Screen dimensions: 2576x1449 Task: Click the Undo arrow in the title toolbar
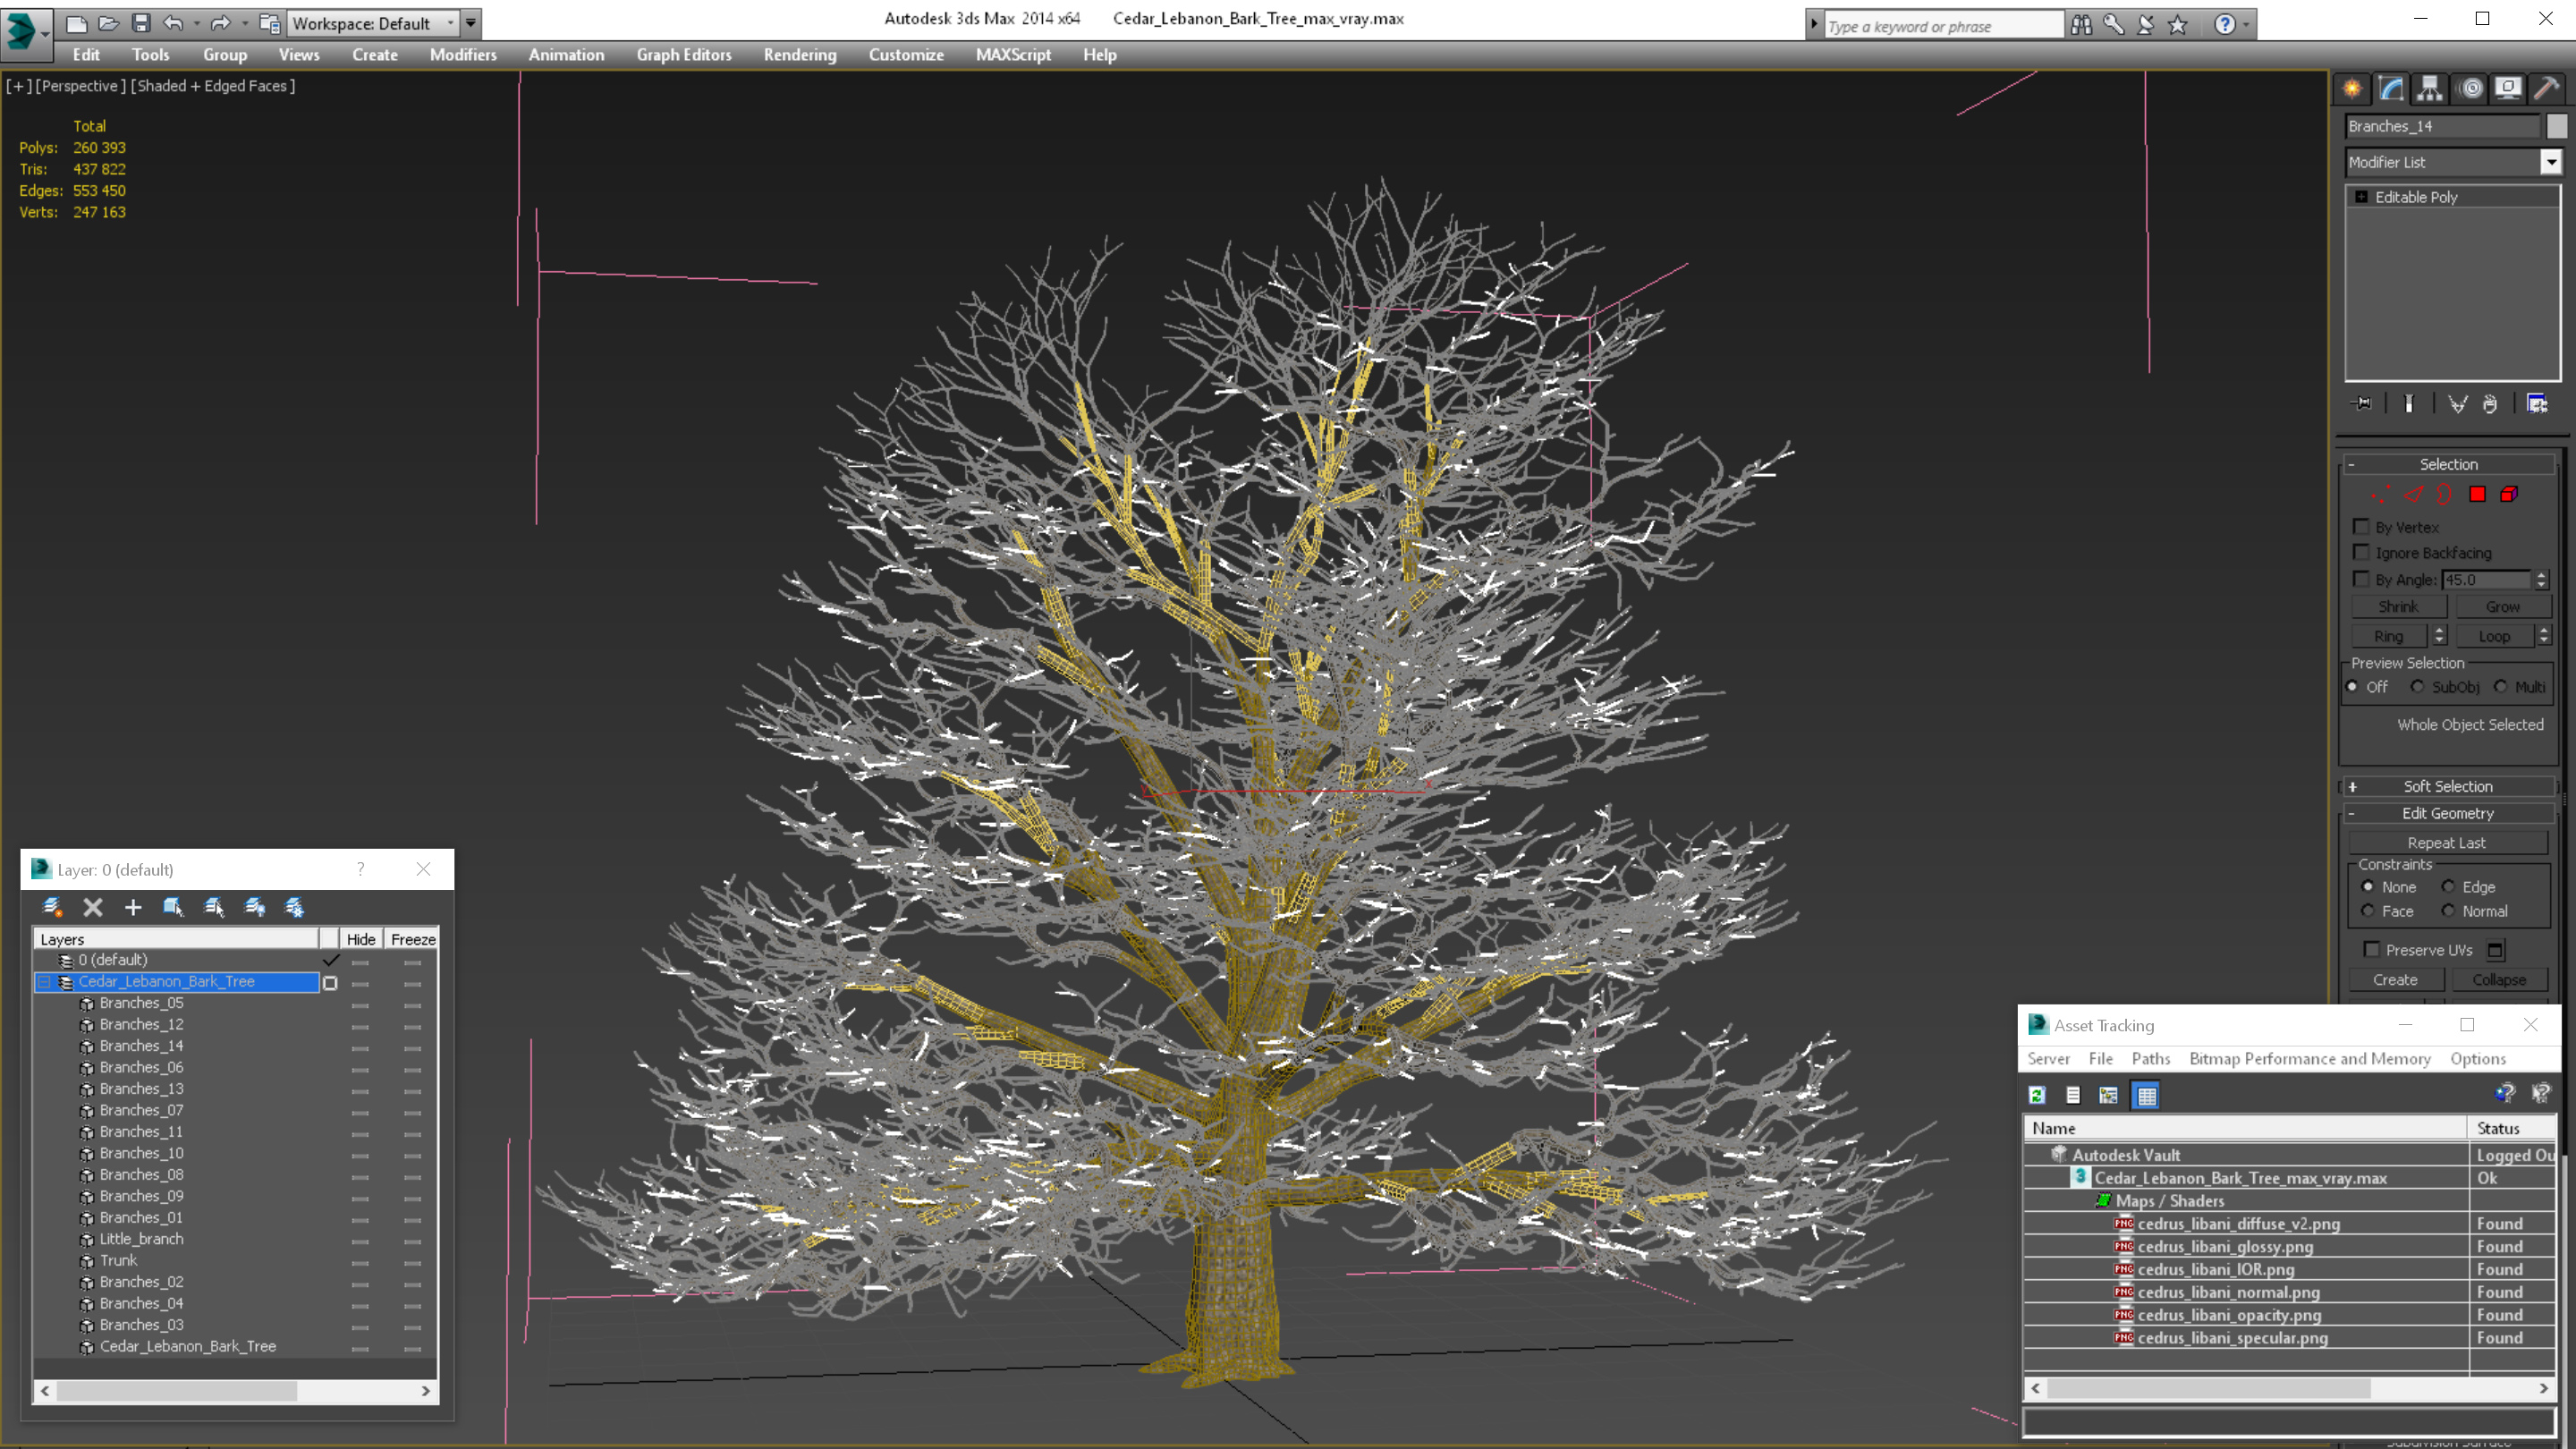[x=173, y=23]
